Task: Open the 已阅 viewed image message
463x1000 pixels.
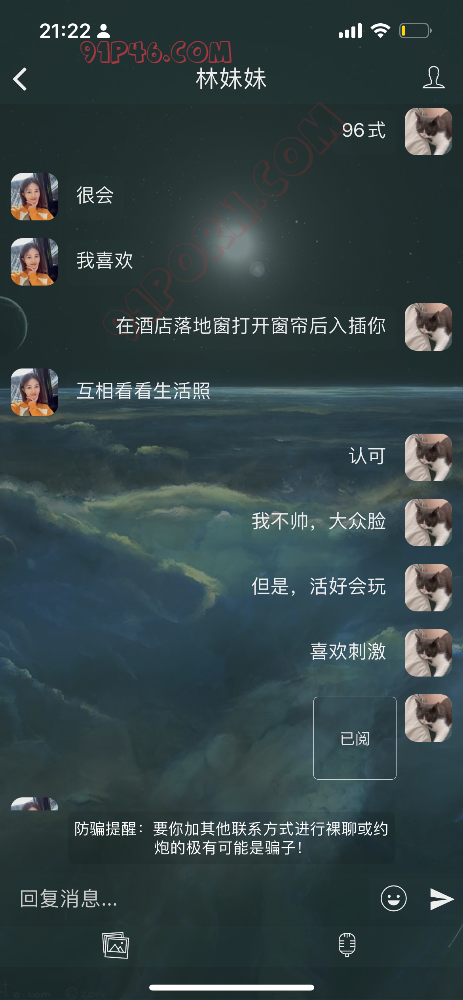Action: (355, 738)
